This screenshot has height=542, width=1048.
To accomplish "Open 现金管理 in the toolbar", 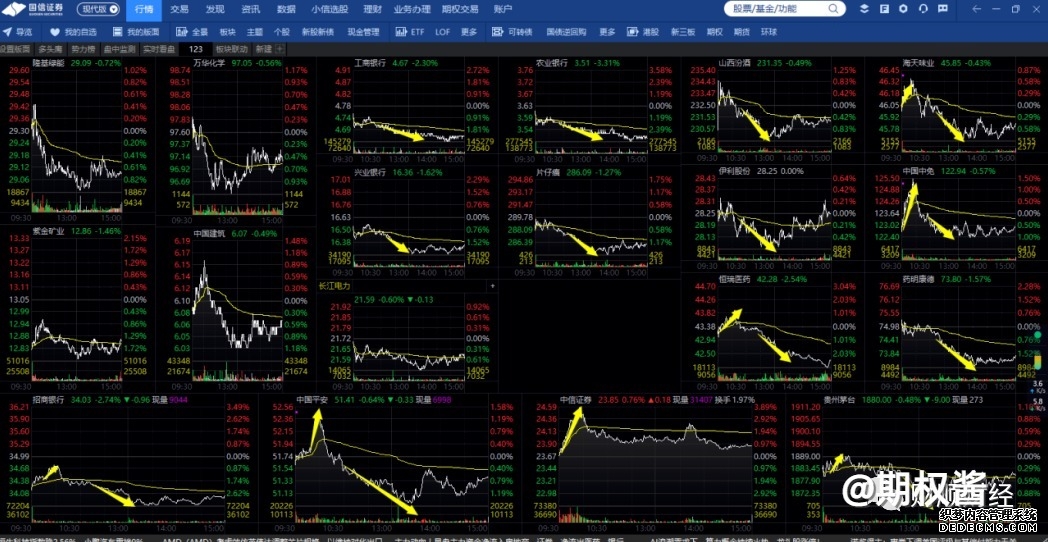I will coord(363,31).
